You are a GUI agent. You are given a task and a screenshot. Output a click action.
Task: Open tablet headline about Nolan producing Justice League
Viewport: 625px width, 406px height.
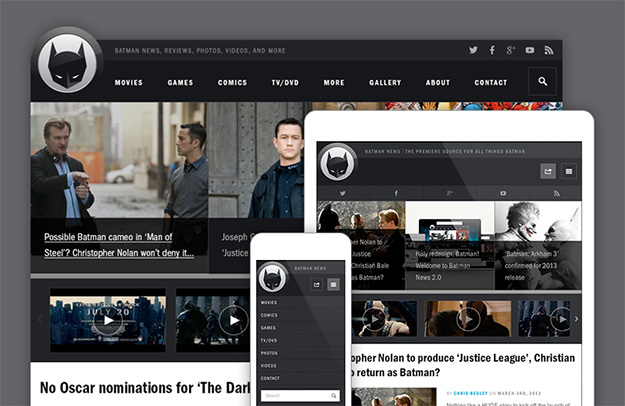pos(462,365)
